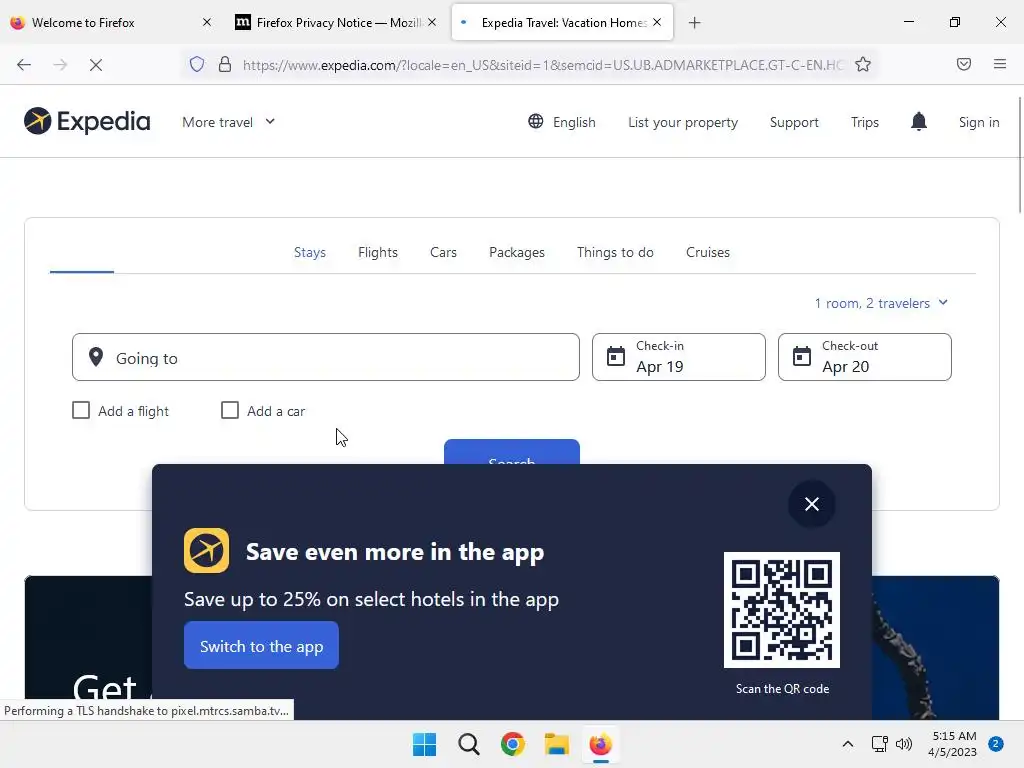This screenshot has width=1024, height=768.
Task: Open Firefox tracking protection shield
Action: 197,64
